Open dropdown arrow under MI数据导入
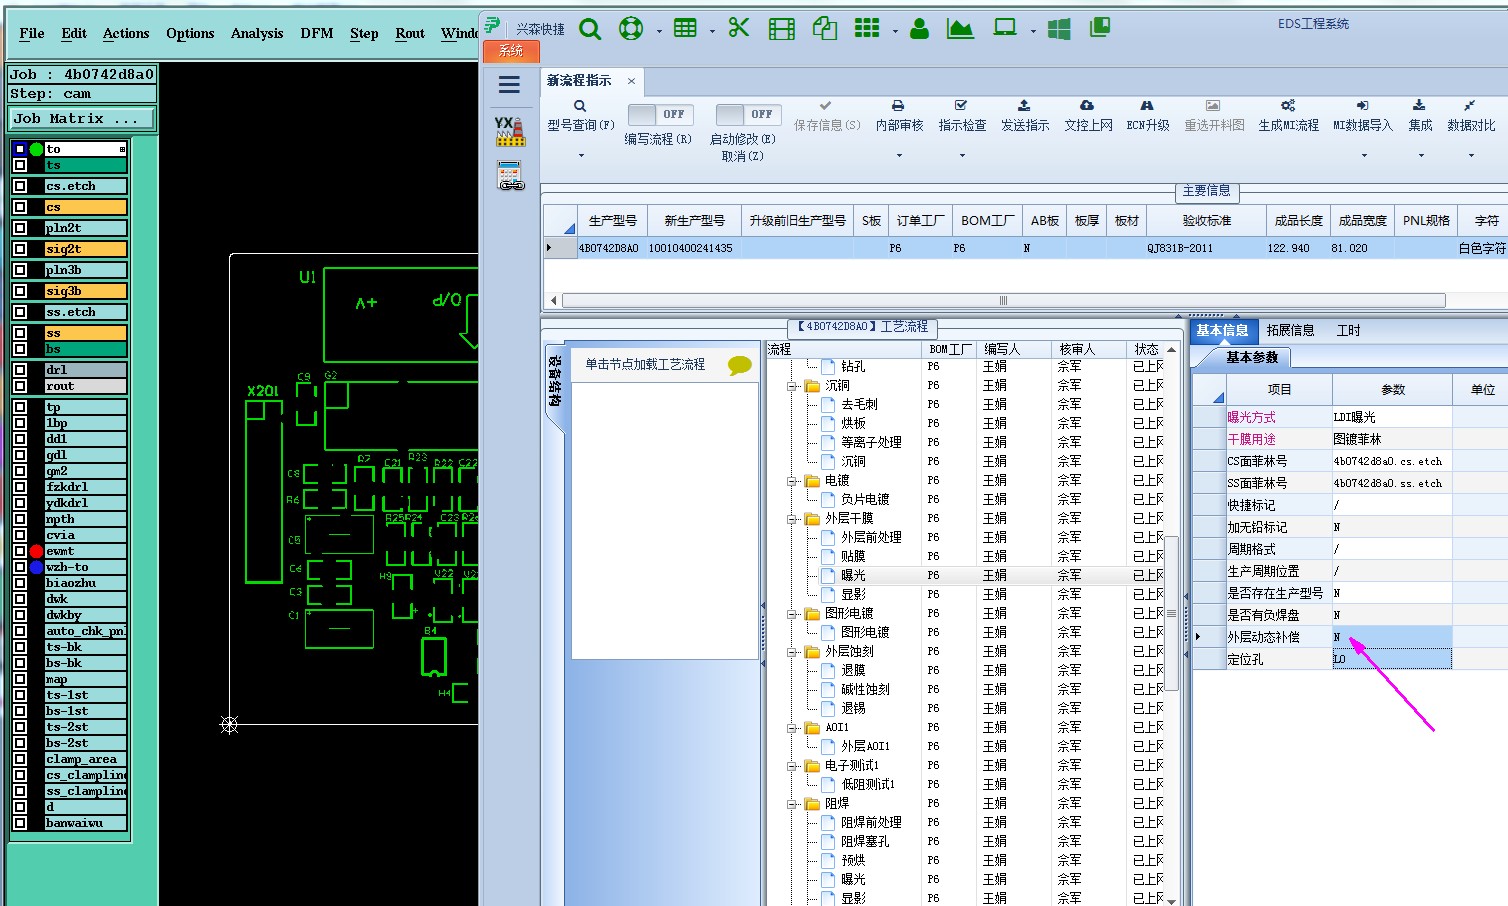Screen dimensions: 1508x906 point(1363,155)
